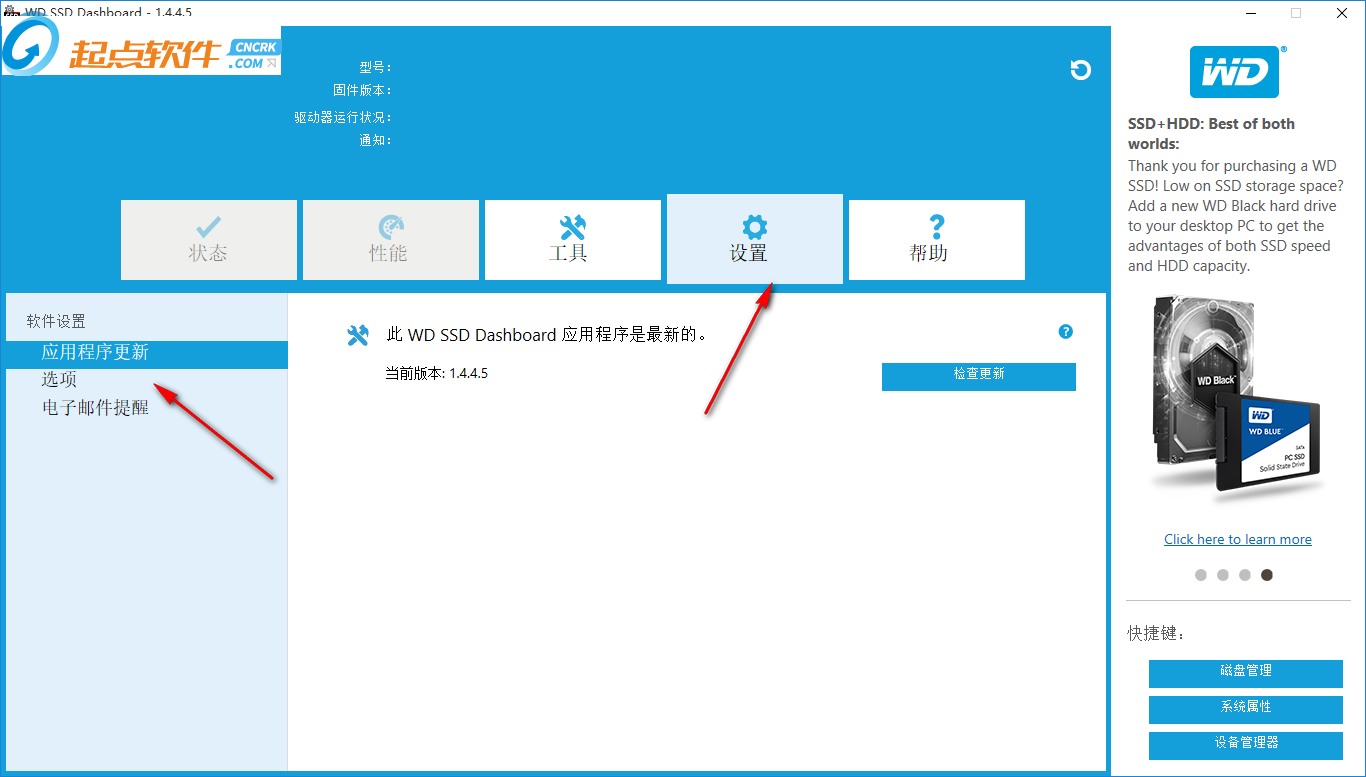
Task: Go to the 帮助 (Help) tab
Action: (x=937, y=240)
